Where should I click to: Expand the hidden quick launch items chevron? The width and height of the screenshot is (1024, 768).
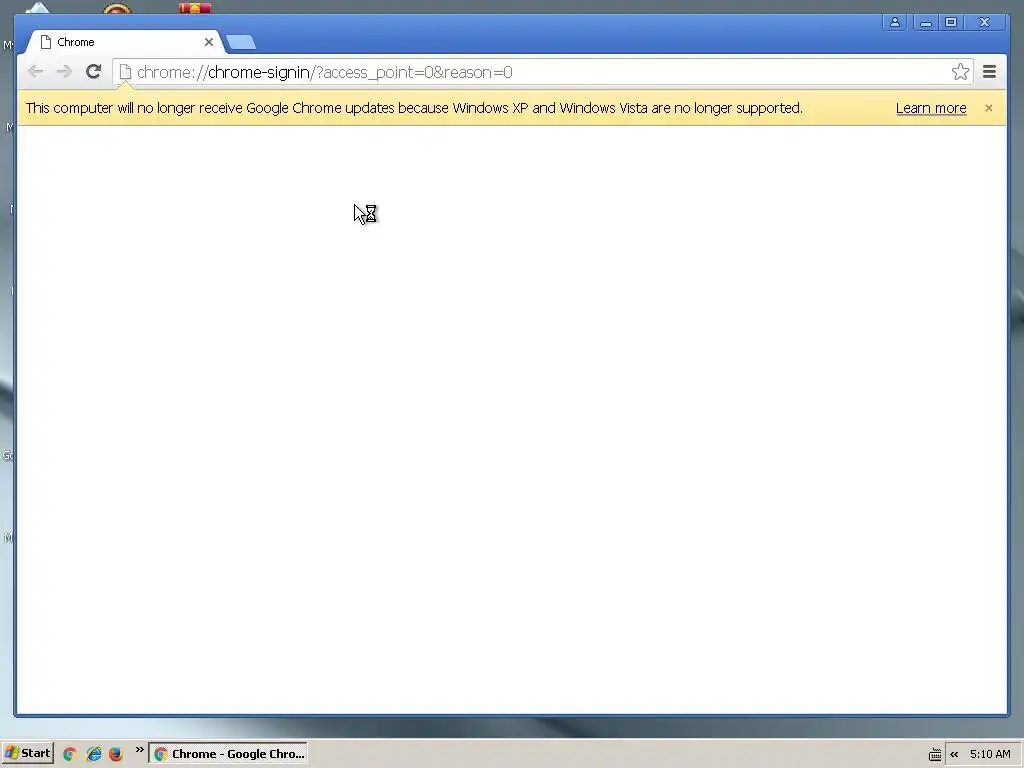(139, 750)
